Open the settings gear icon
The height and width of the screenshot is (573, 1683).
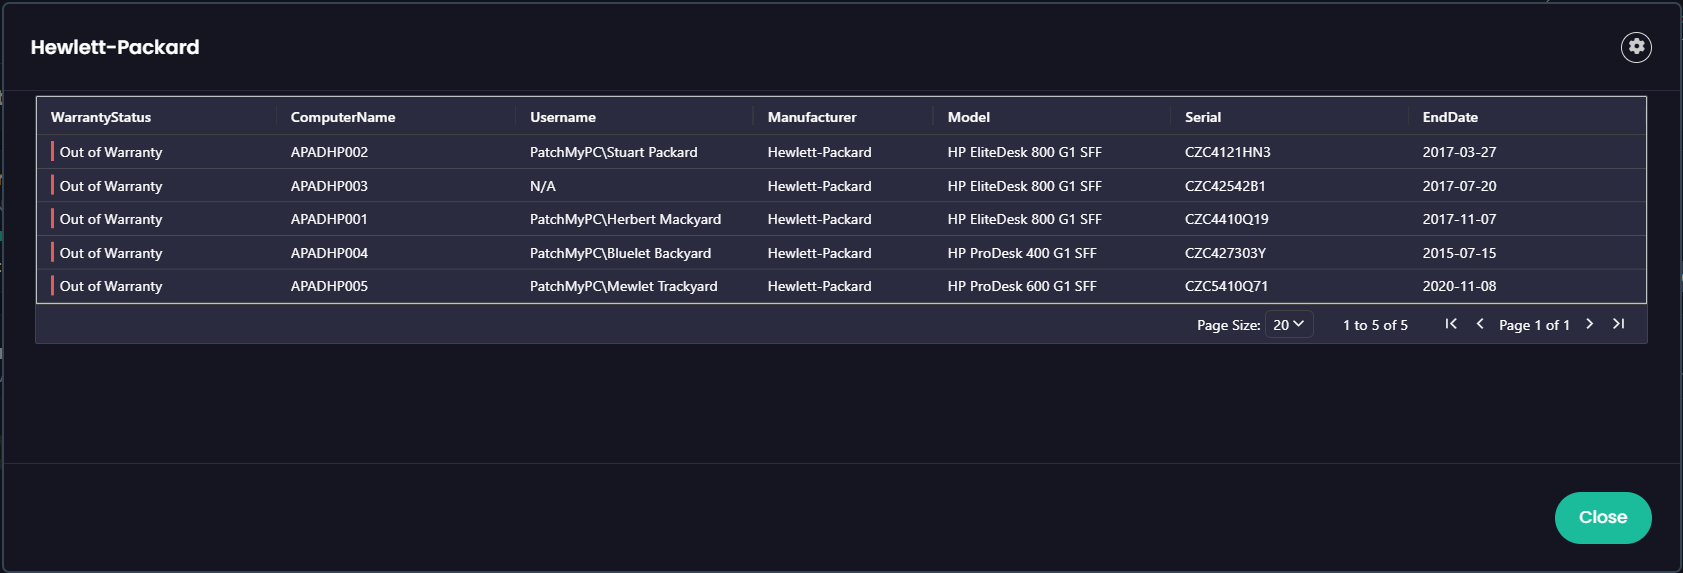1636,47
